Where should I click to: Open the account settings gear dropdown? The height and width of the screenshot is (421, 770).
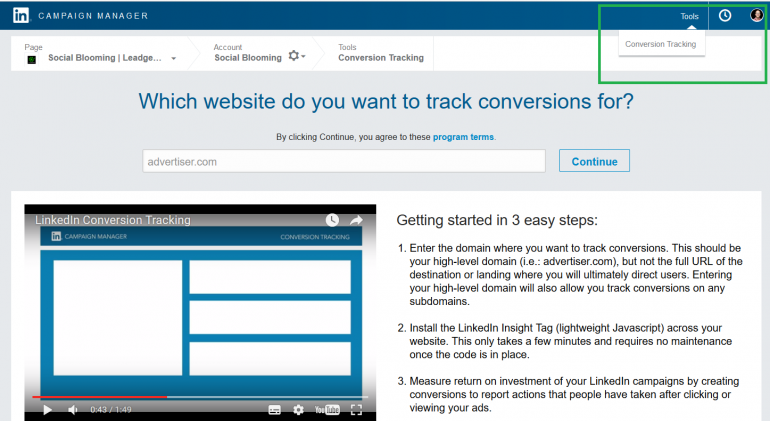297,56
